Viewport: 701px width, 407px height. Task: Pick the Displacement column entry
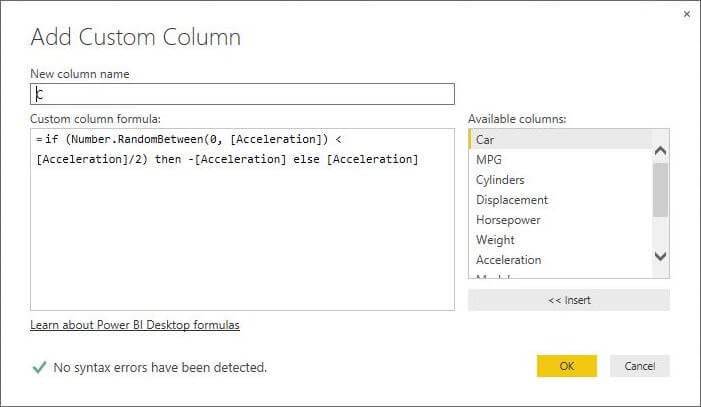pyautogui.click(x=512, y=199)
